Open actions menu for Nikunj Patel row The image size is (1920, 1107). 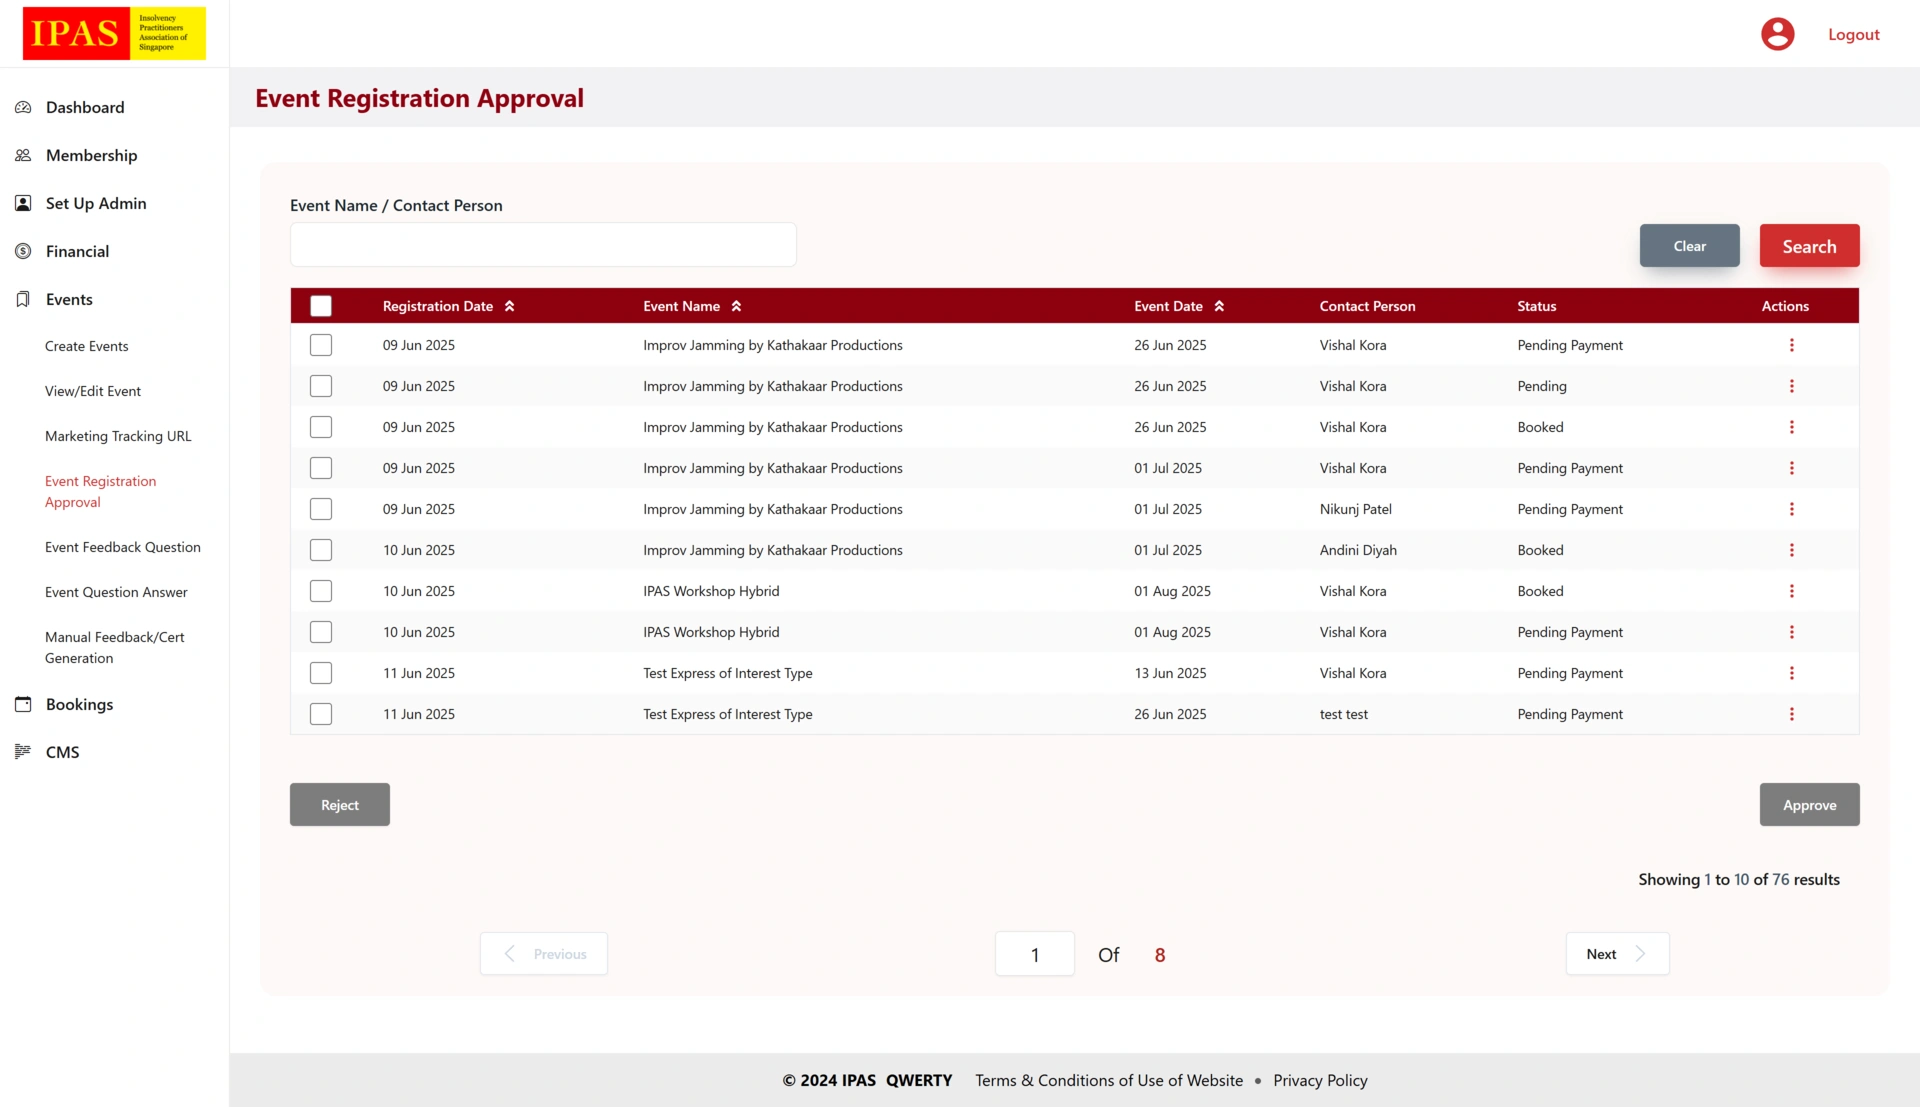click(x=1791, y=509)
